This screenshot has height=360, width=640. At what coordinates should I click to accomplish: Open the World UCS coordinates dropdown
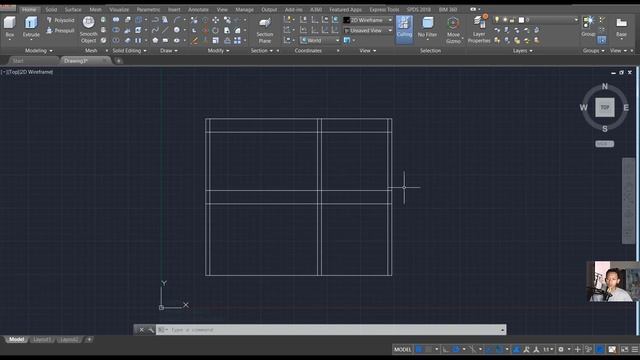(320, 40)
